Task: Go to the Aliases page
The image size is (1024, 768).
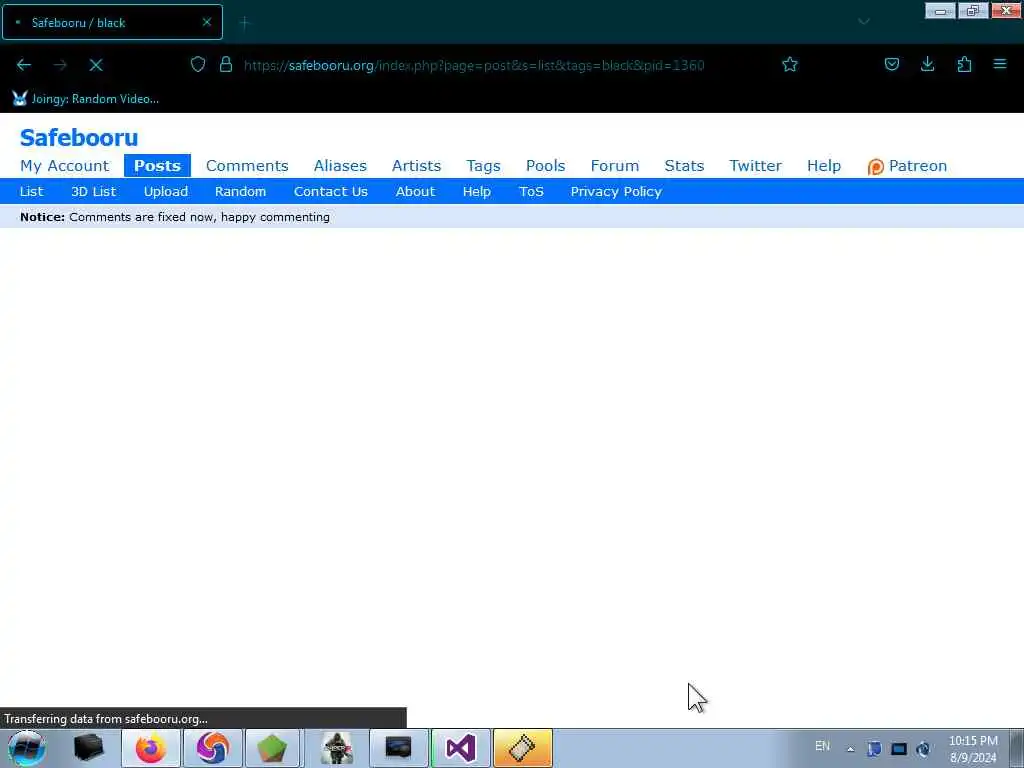Action: click(x=340, y=166)
